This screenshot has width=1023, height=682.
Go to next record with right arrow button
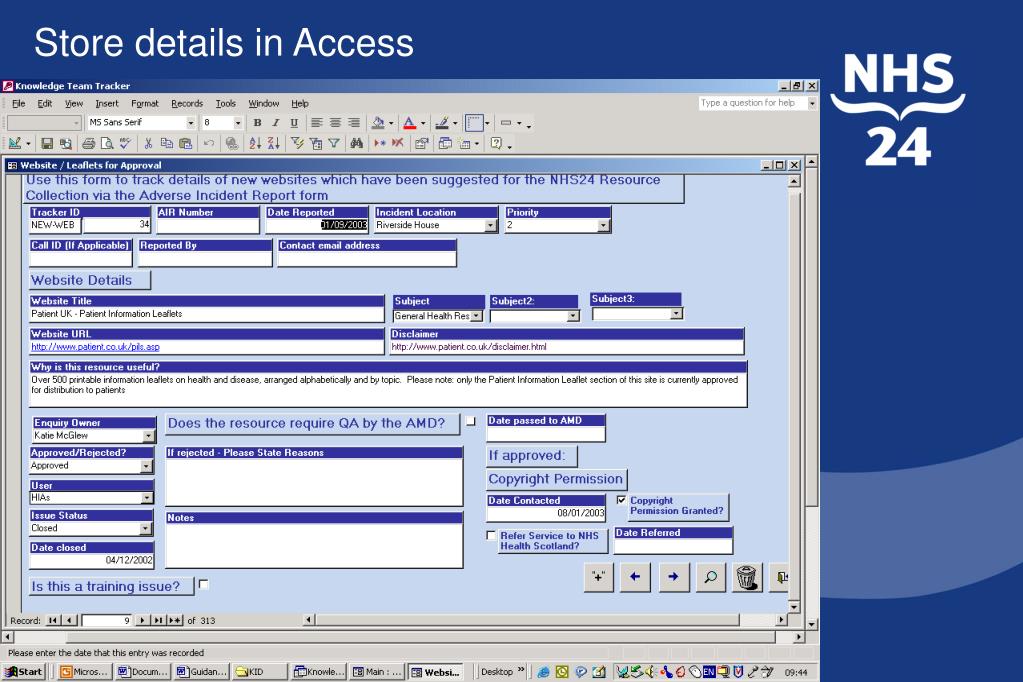pos(673,577)
